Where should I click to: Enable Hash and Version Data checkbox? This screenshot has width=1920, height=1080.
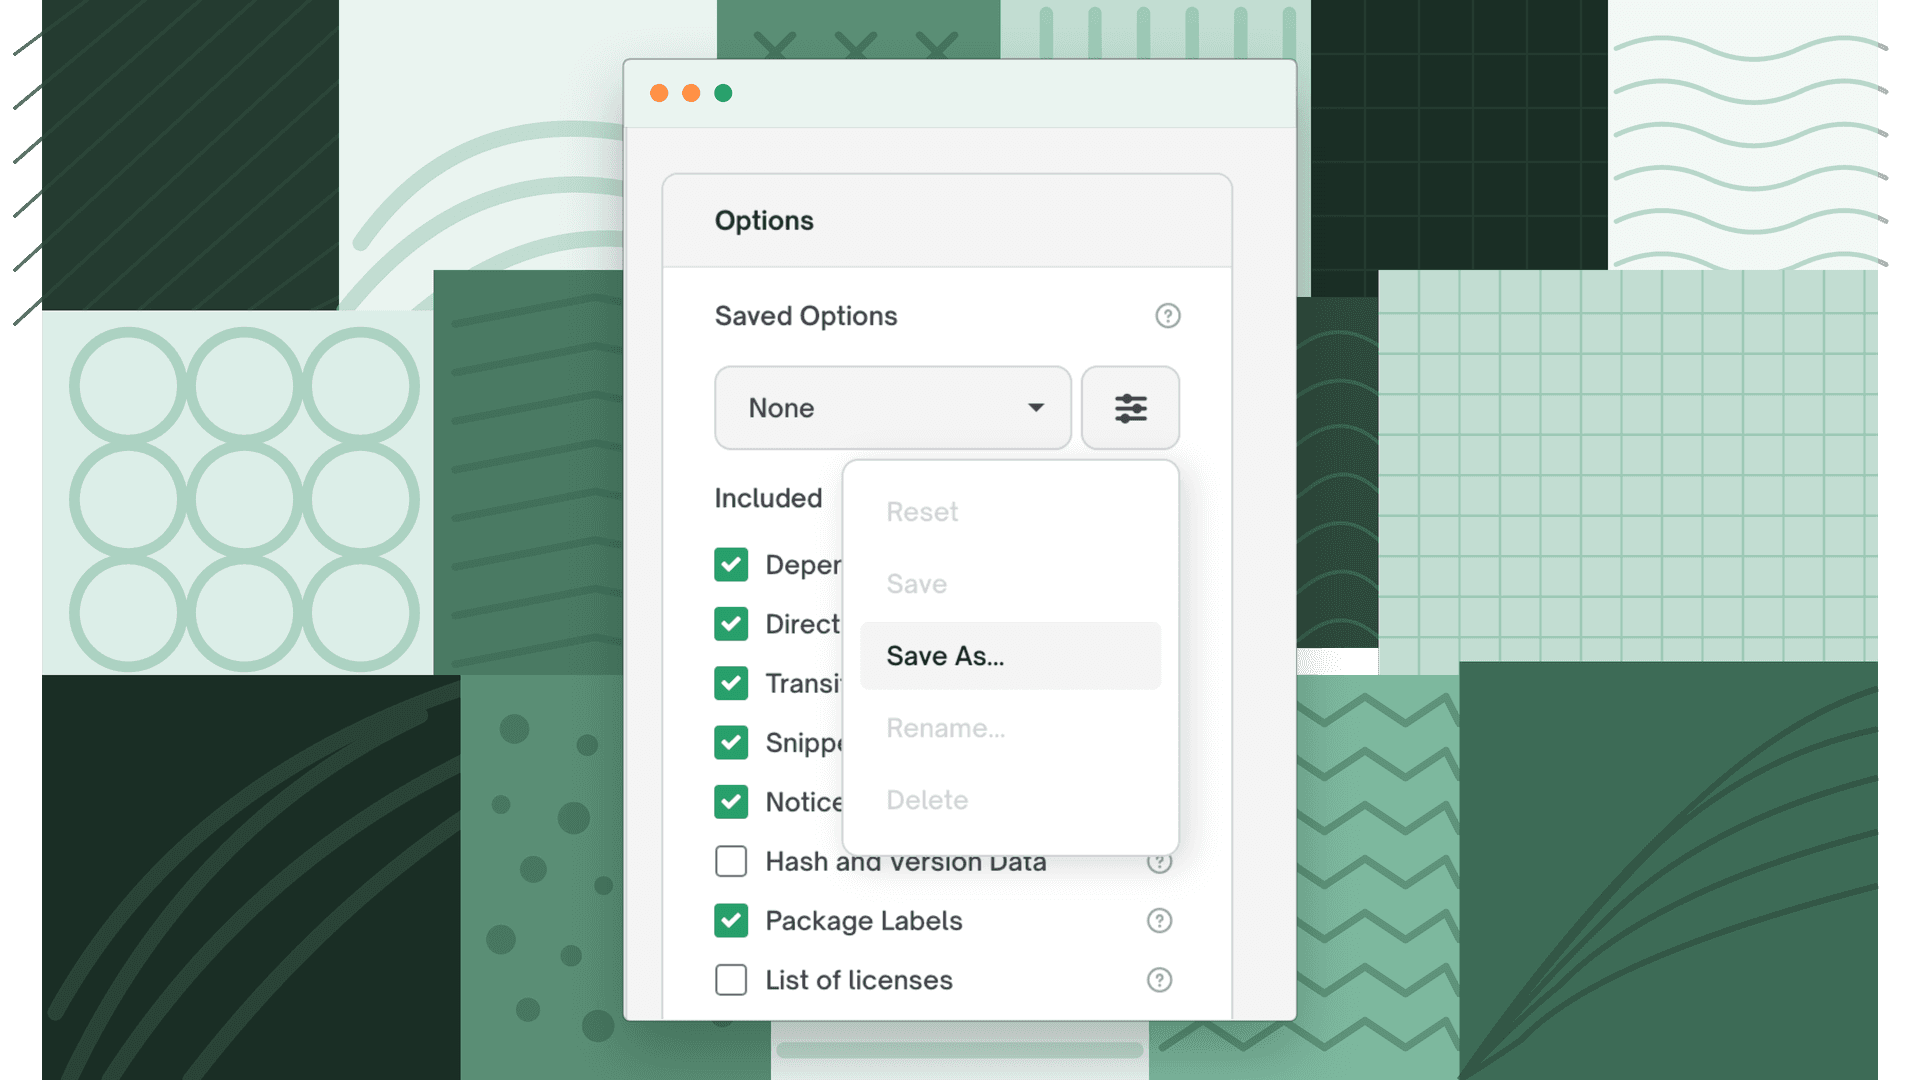coord(731,861)
